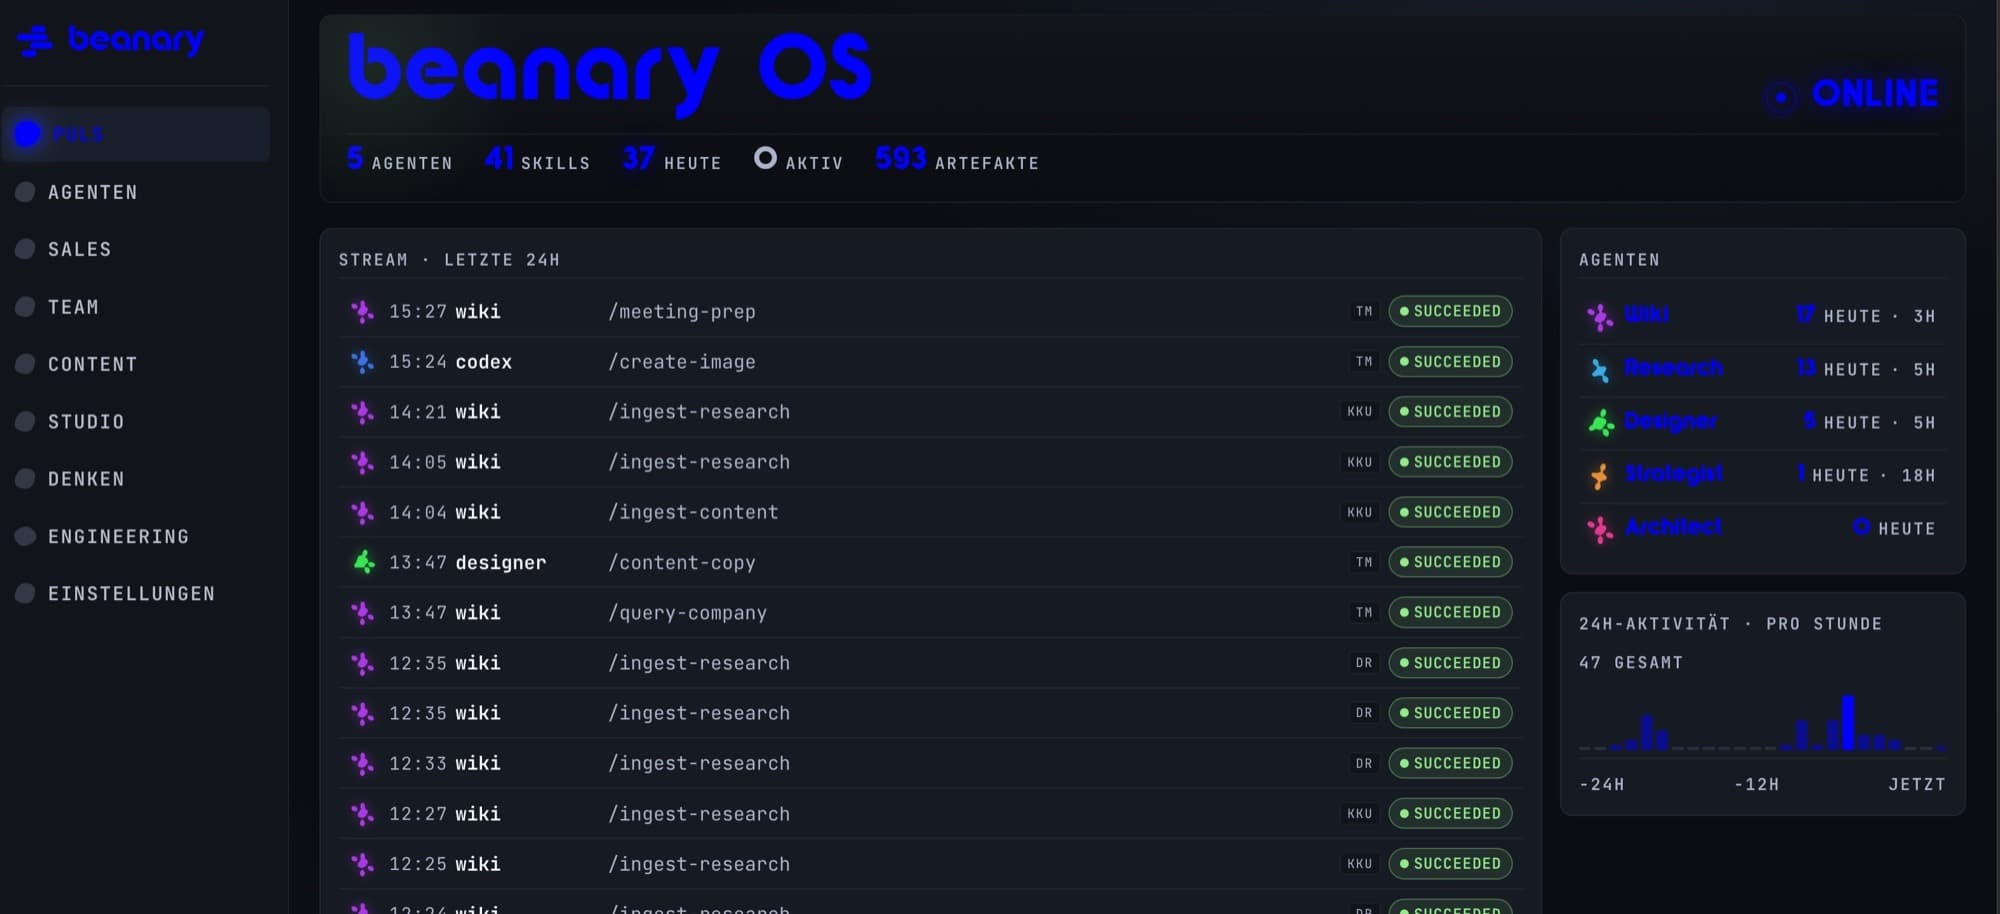Screen dimensions: 2000x914
Task: Click the TM tag on /create-image row
Action: tap(1364, 362)
